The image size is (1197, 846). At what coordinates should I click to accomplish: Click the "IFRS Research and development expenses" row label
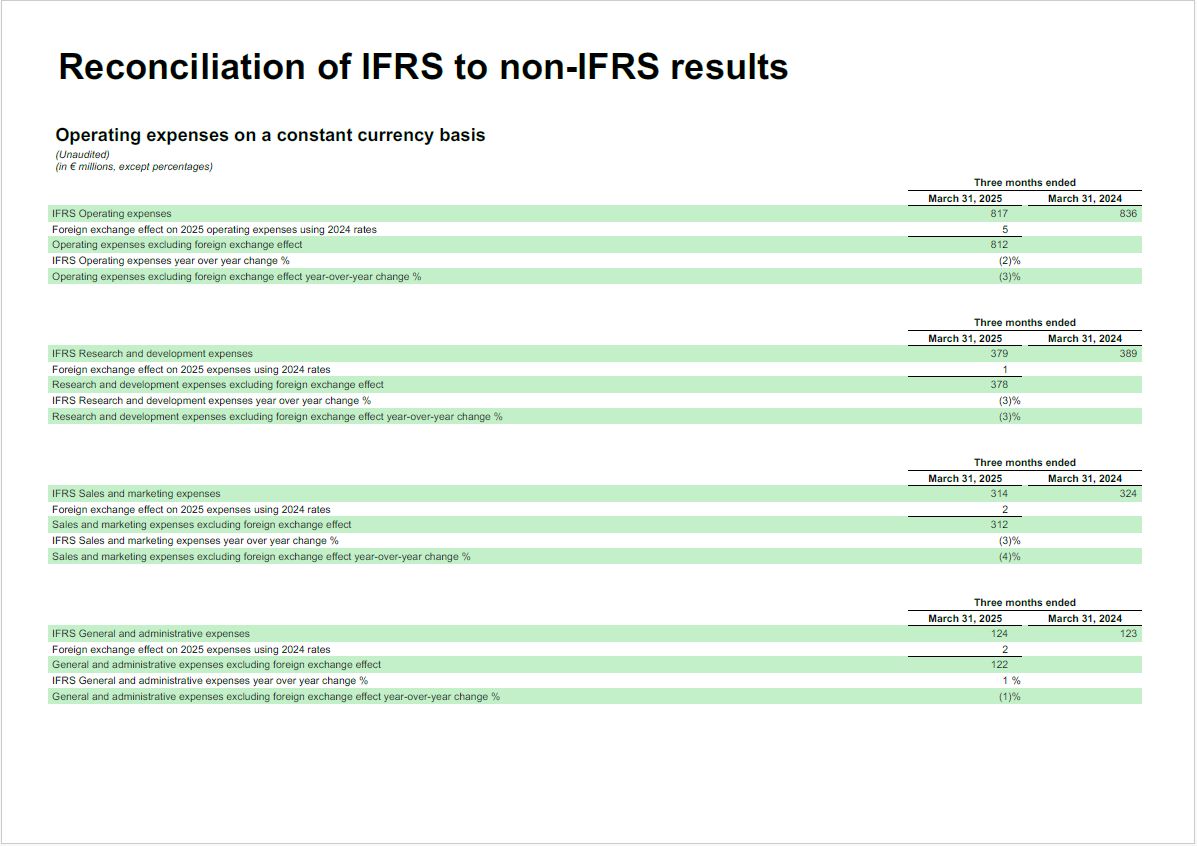click(152, 354)
